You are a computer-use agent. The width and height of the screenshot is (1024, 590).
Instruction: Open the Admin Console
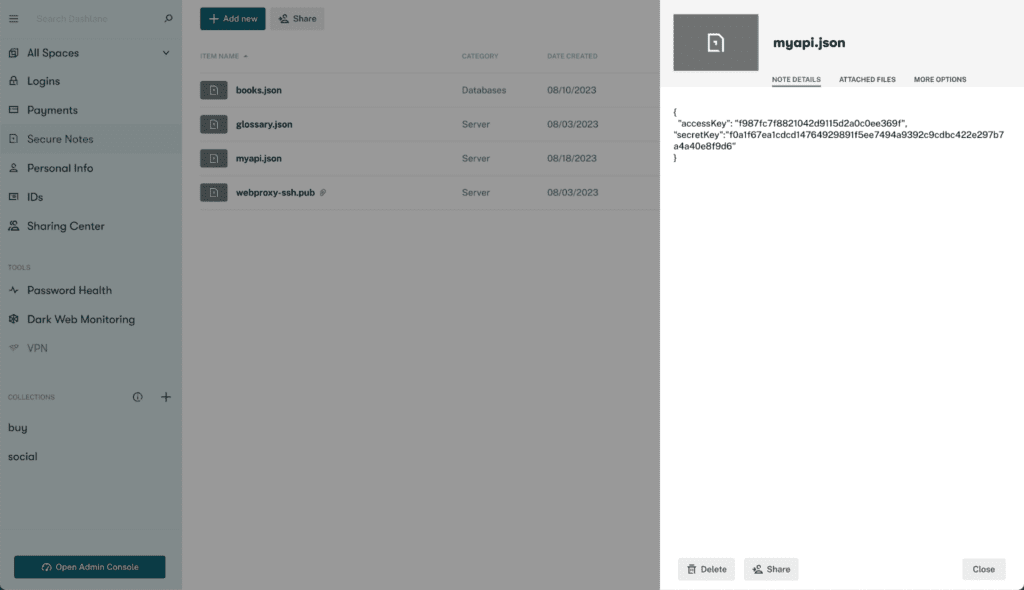[x=89, y=566]
